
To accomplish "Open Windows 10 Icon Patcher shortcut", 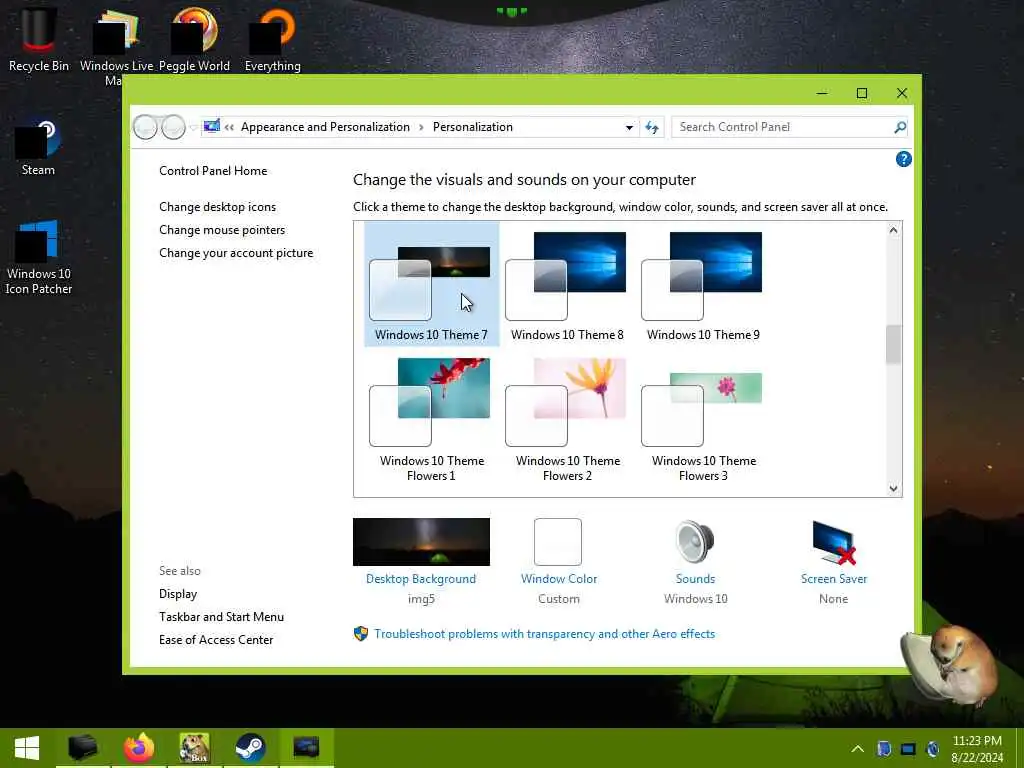I will [x=39, y=257].
